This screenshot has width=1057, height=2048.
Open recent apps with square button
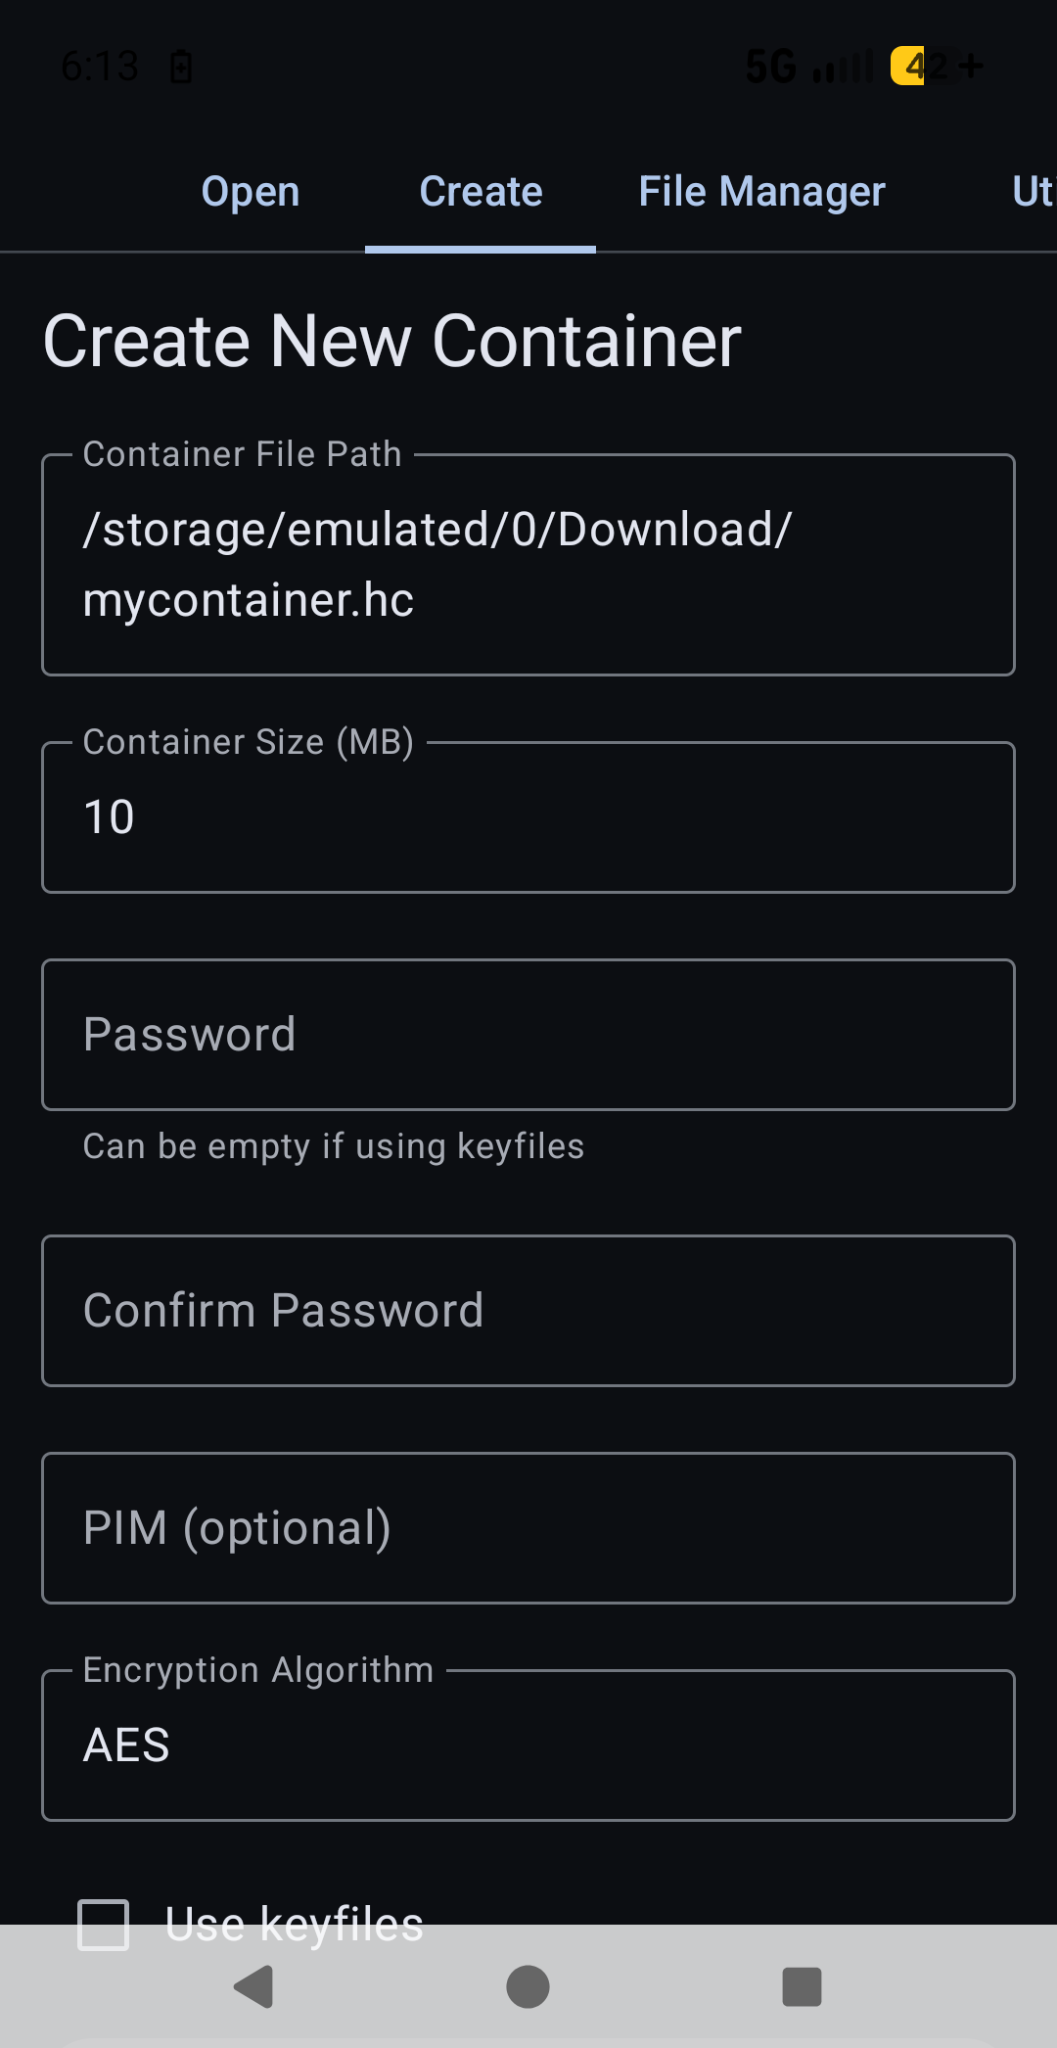801,1987
